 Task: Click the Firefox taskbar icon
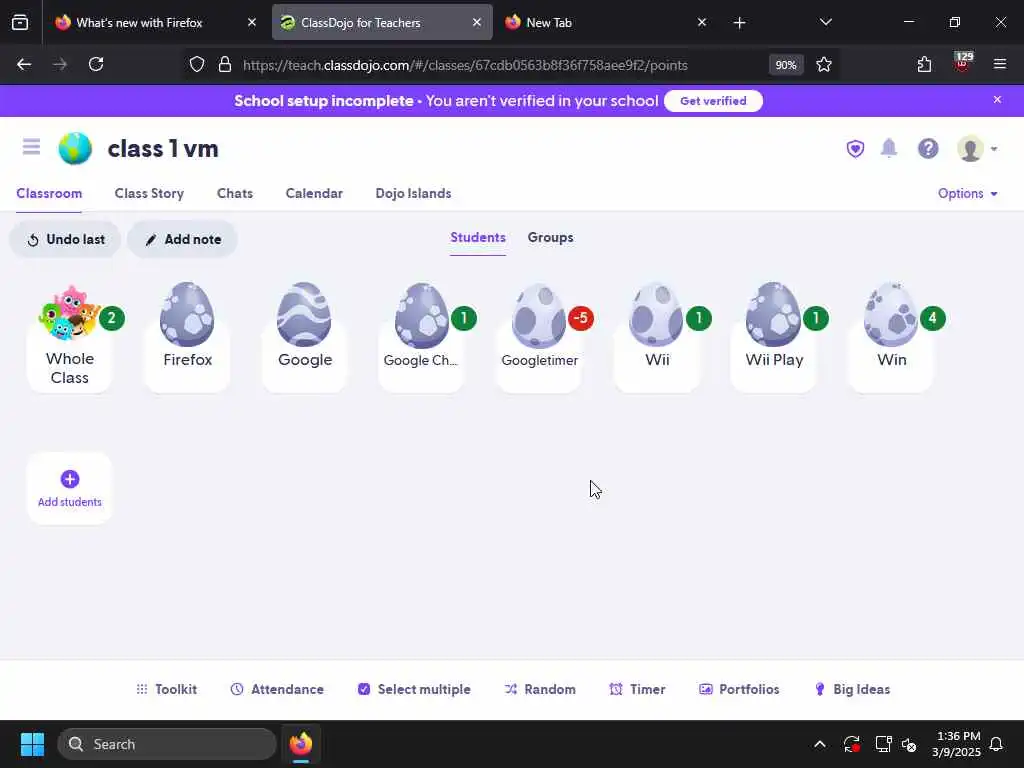(300, 744)
